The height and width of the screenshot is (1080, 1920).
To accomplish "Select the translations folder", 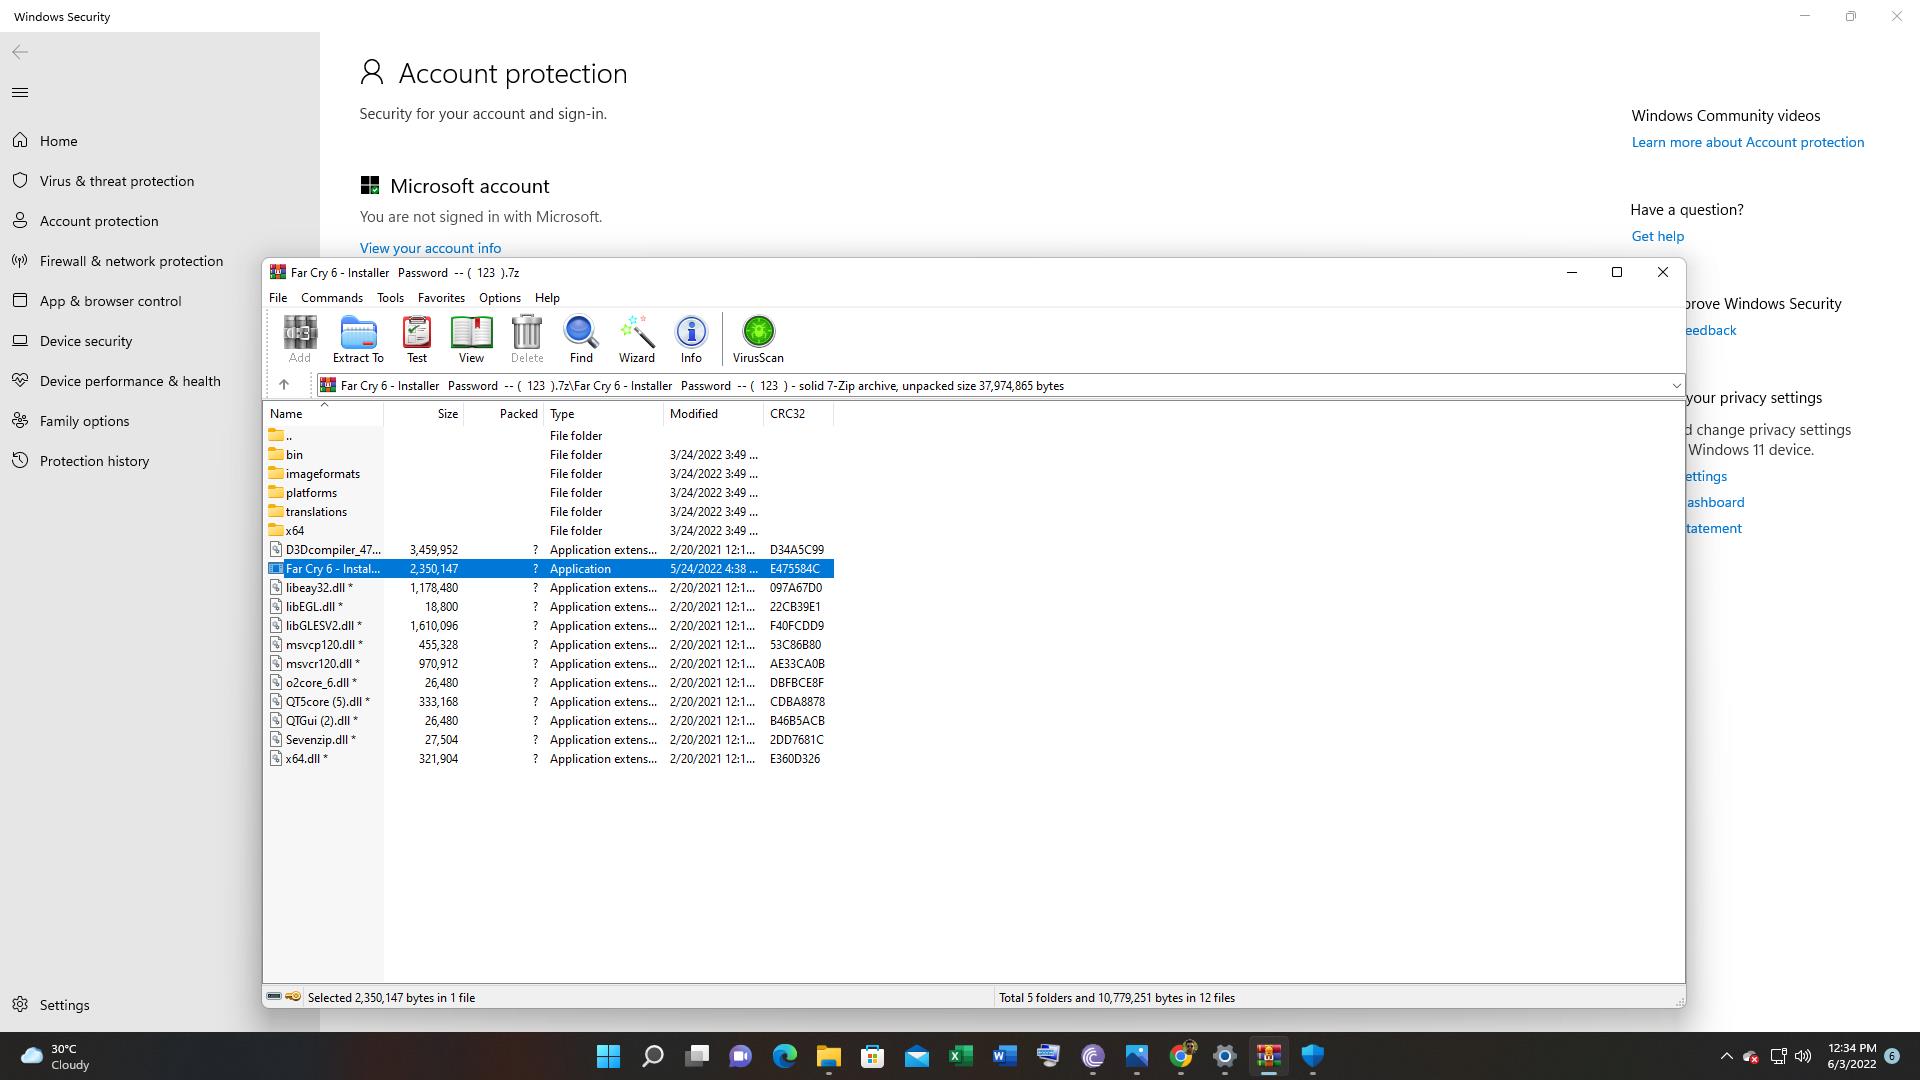I will pyautogui.click(x=316, y=512).
